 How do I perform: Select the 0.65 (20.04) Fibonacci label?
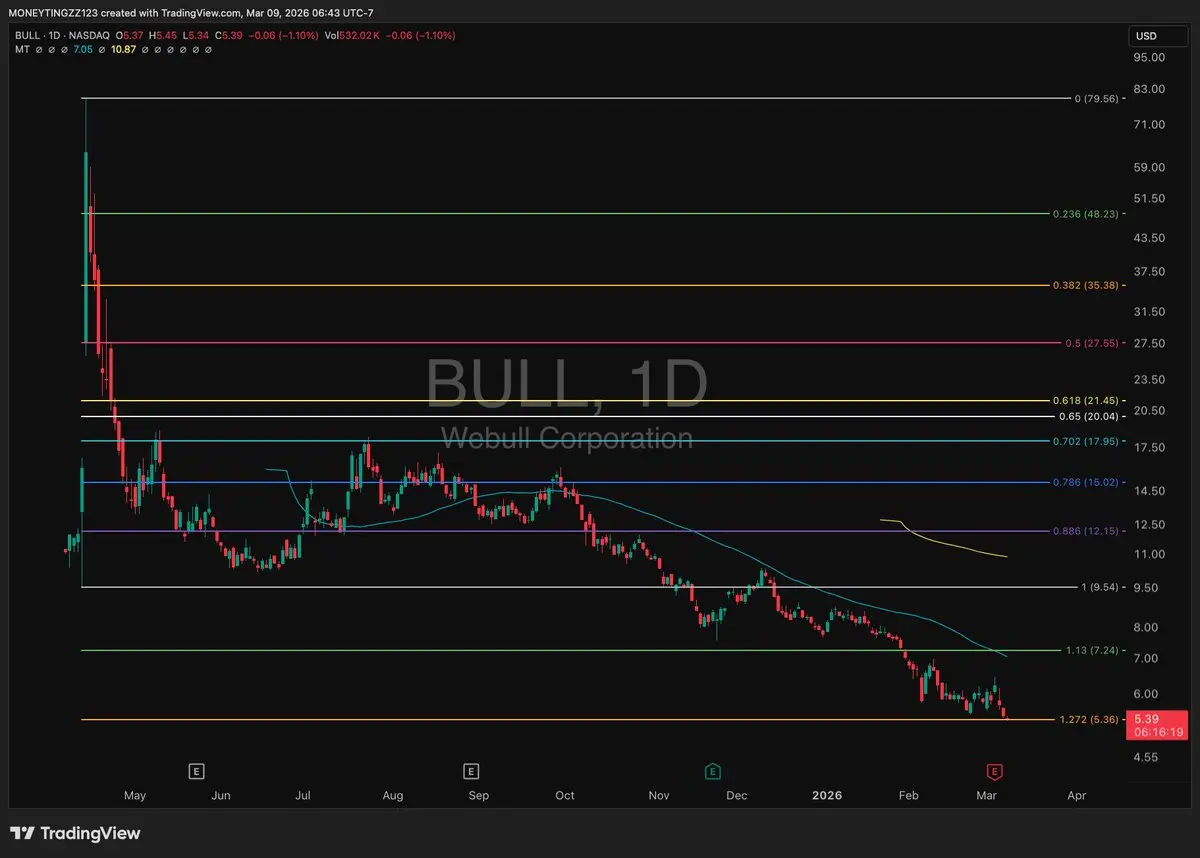pyautogui.click(x=1088, y=416)
